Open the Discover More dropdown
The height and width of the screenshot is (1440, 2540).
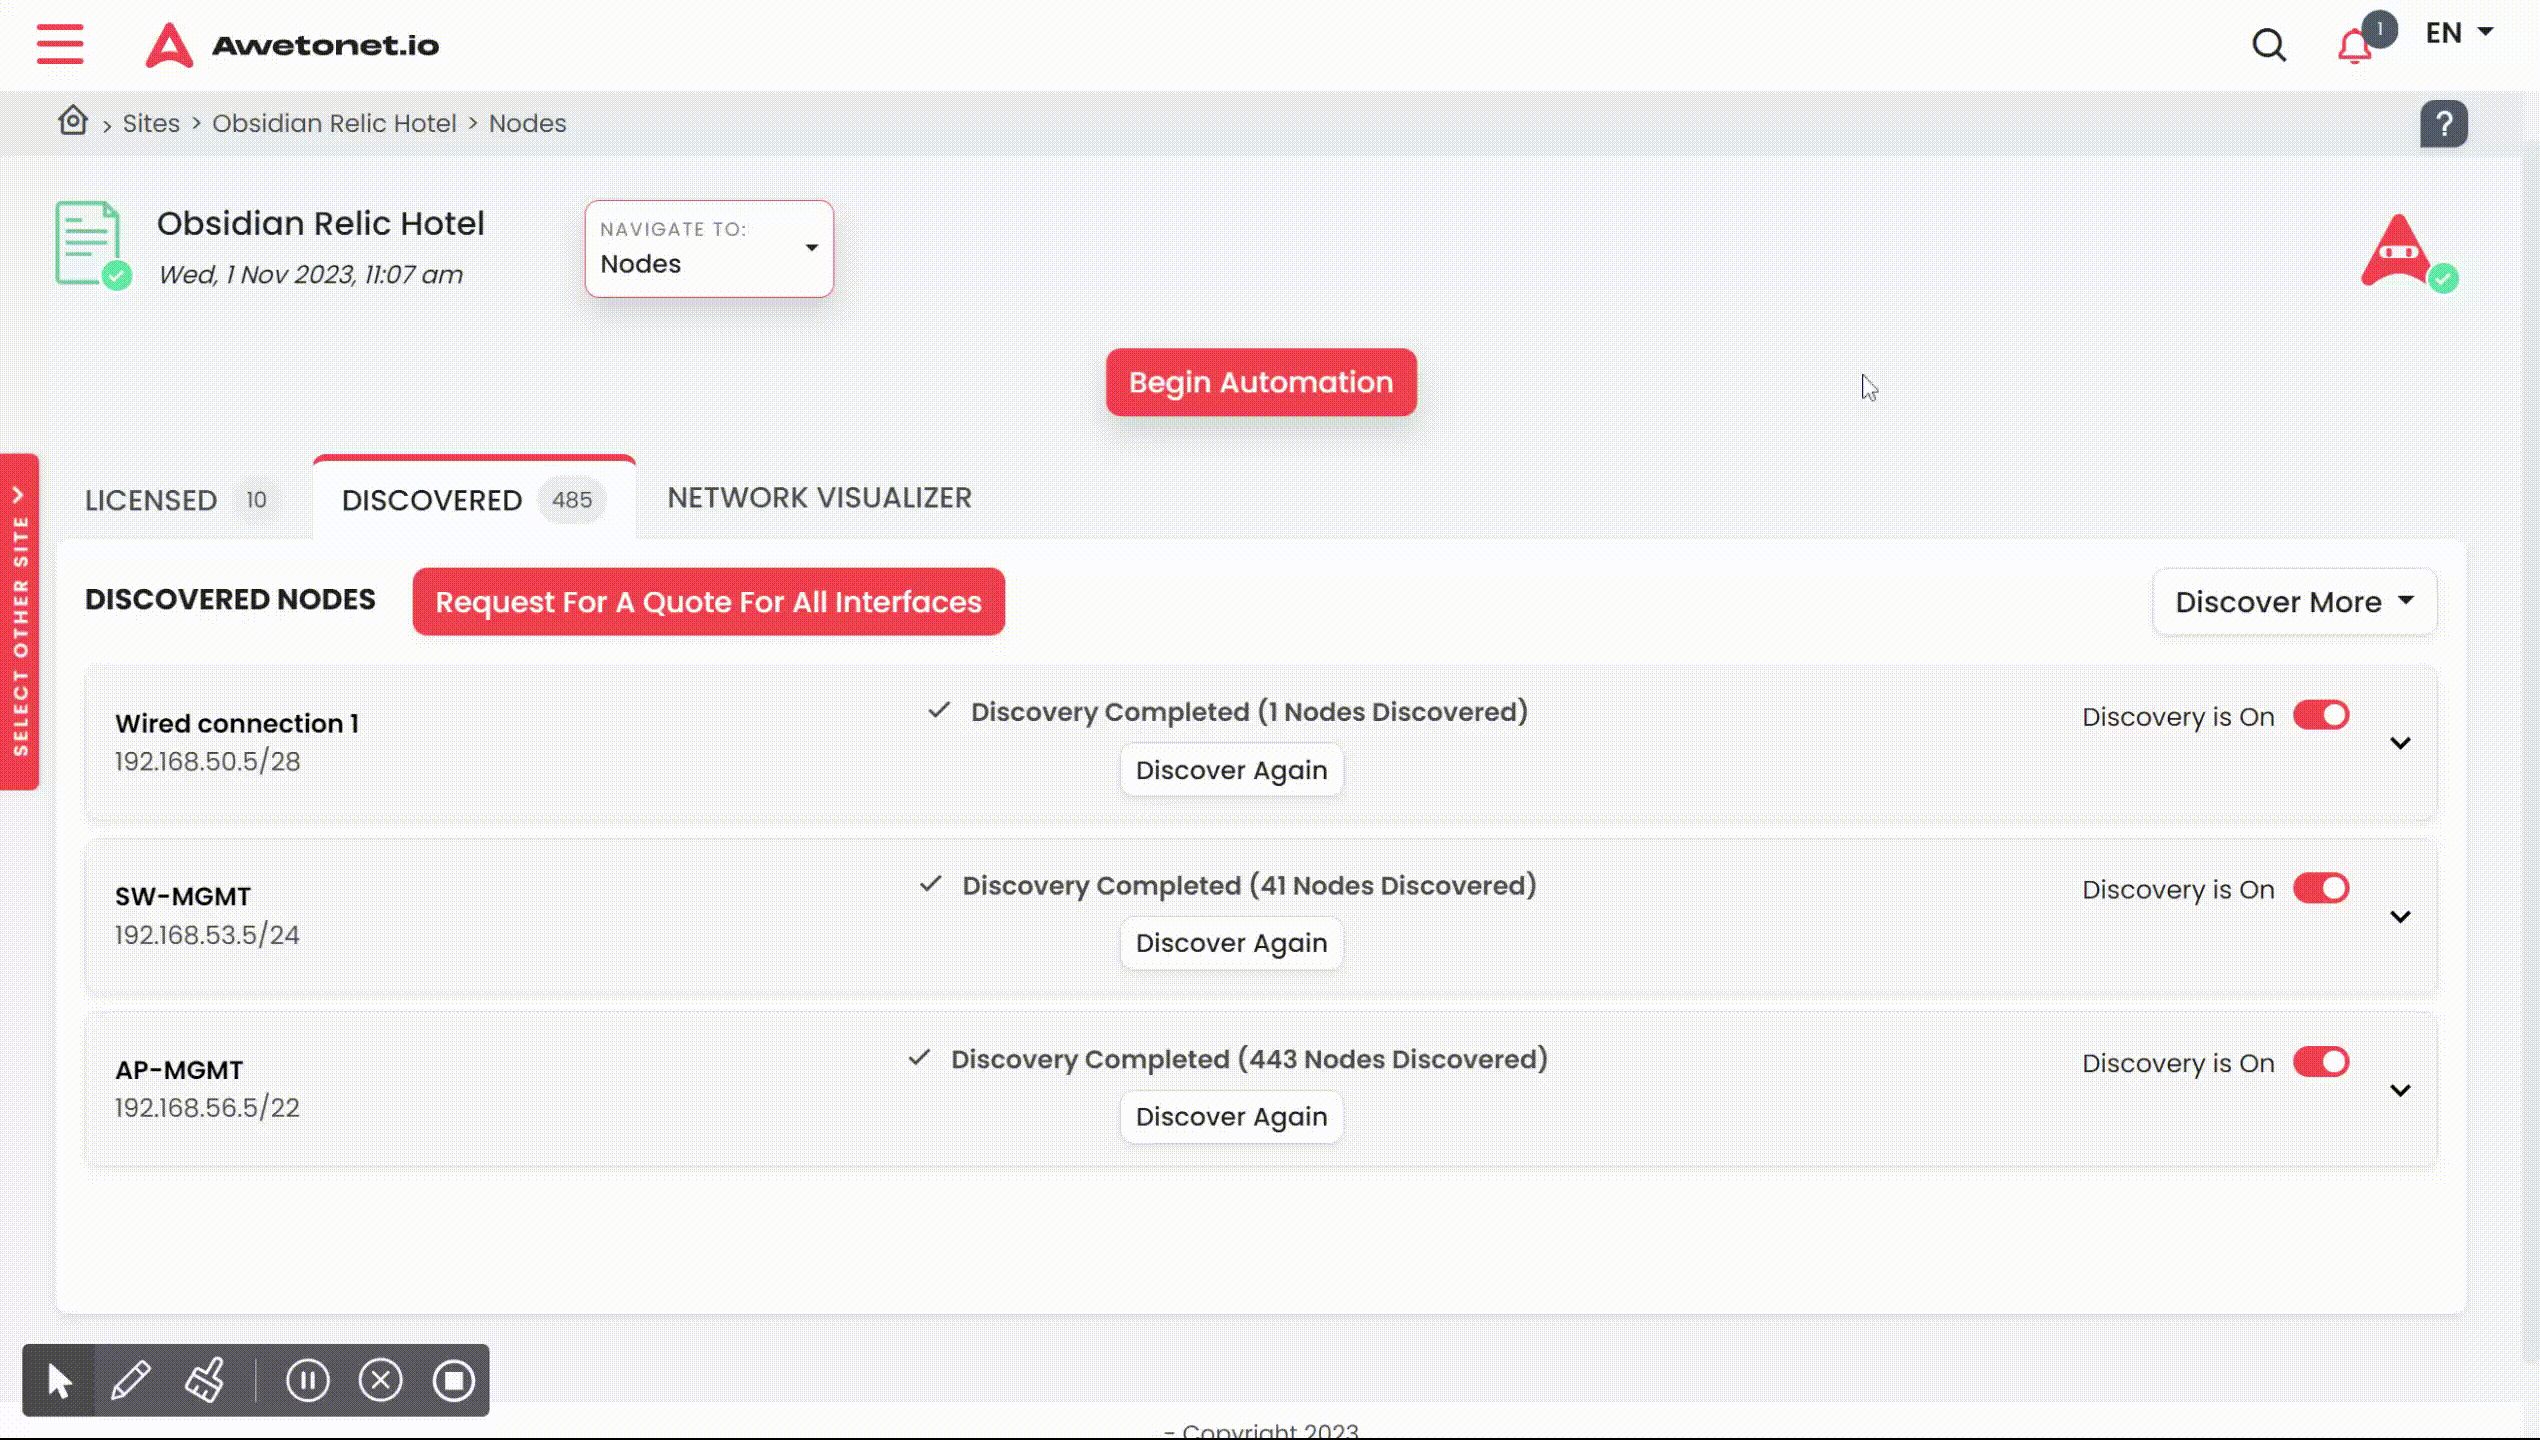(2292, 600)
